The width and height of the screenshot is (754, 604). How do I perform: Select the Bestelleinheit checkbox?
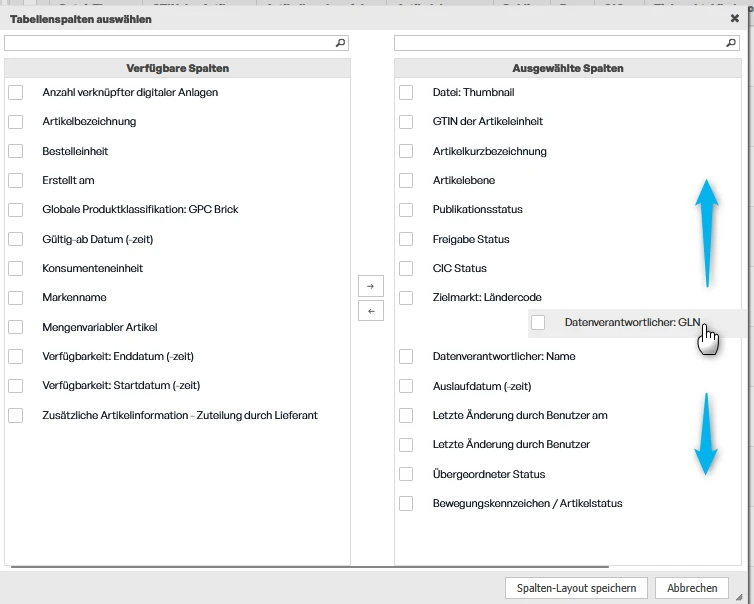click(15, 151)
